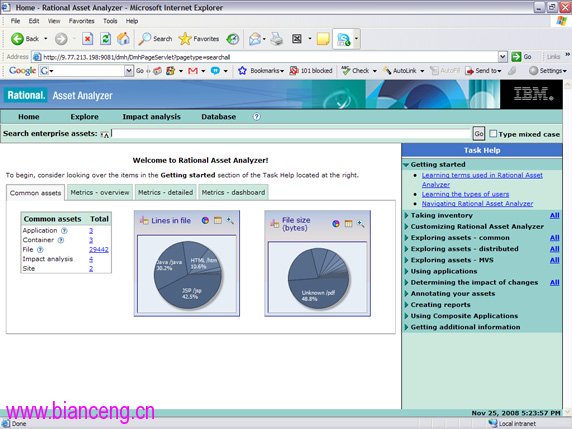
Task: Open the History icon
Action: [232, 39]
